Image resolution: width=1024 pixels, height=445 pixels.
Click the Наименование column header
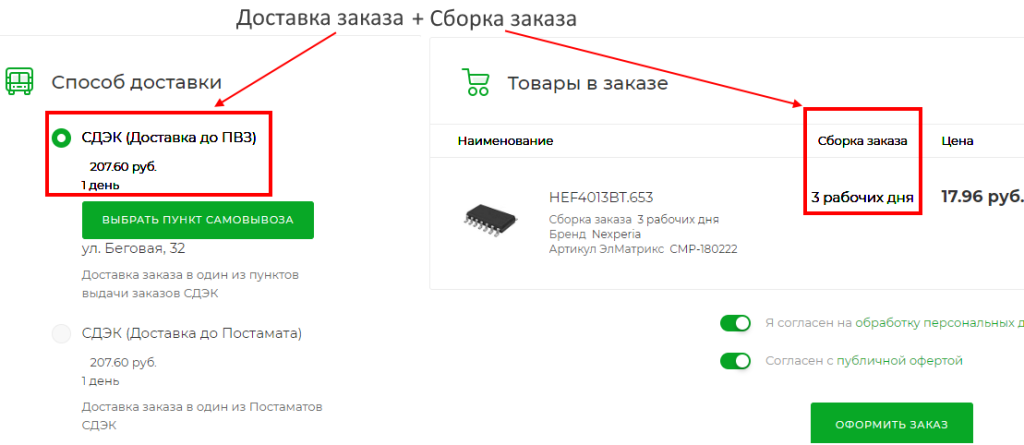point(505,140)
